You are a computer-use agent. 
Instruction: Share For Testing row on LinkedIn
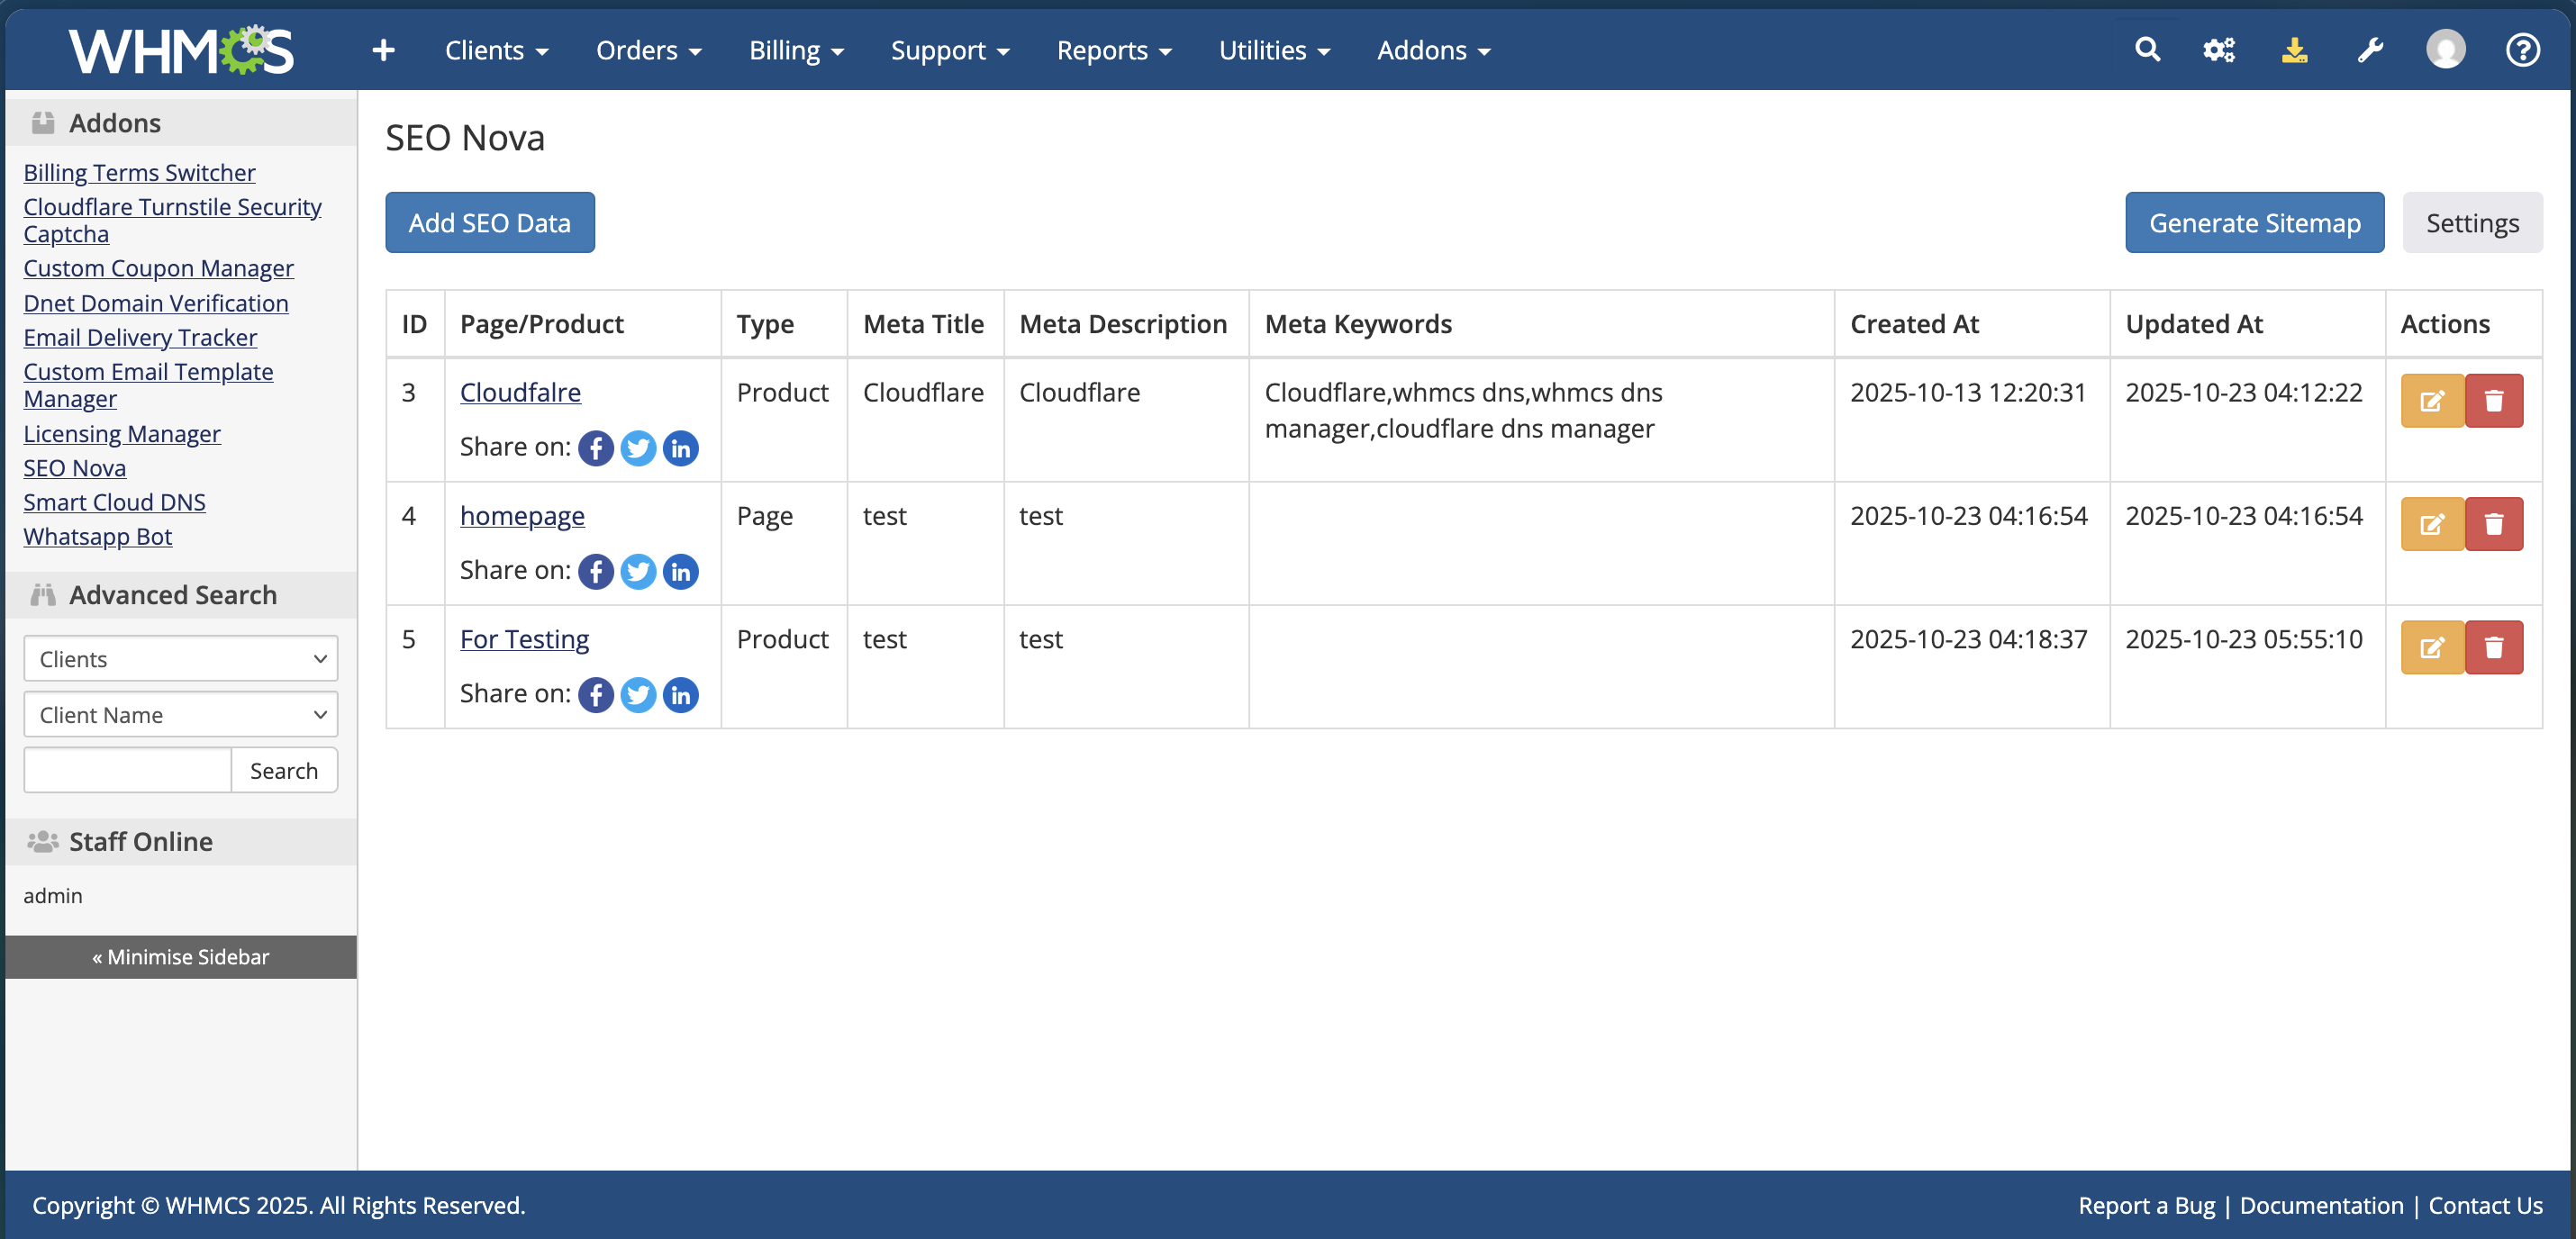[681, 694]
